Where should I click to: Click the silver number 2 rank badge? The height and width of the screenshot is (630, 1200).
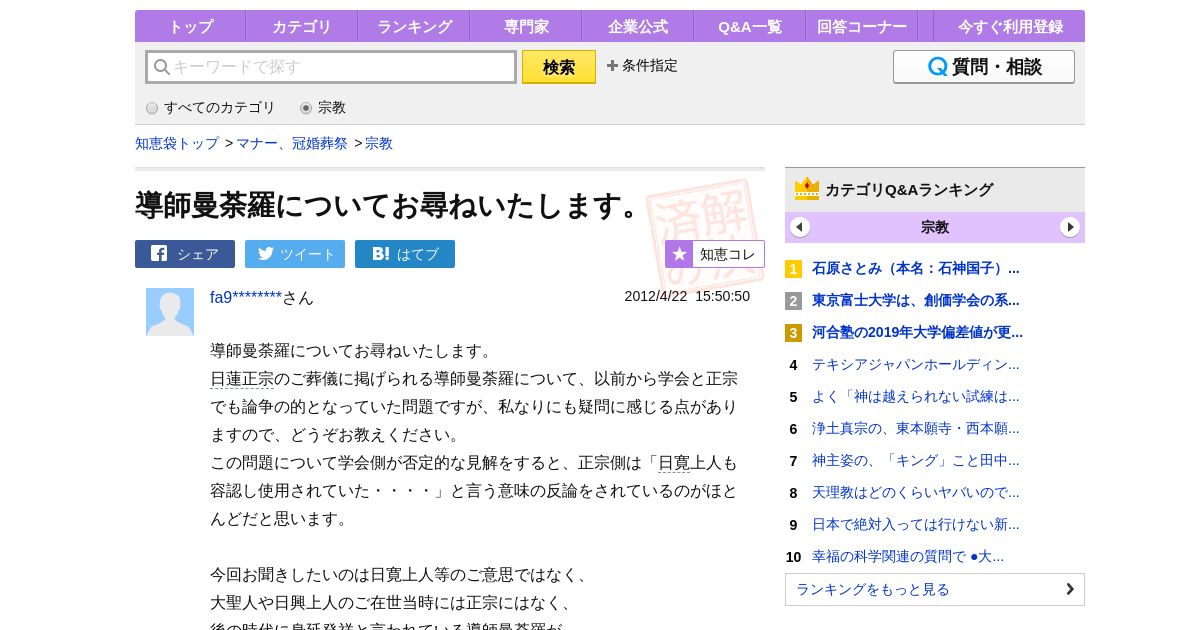[x=793, y=301]
